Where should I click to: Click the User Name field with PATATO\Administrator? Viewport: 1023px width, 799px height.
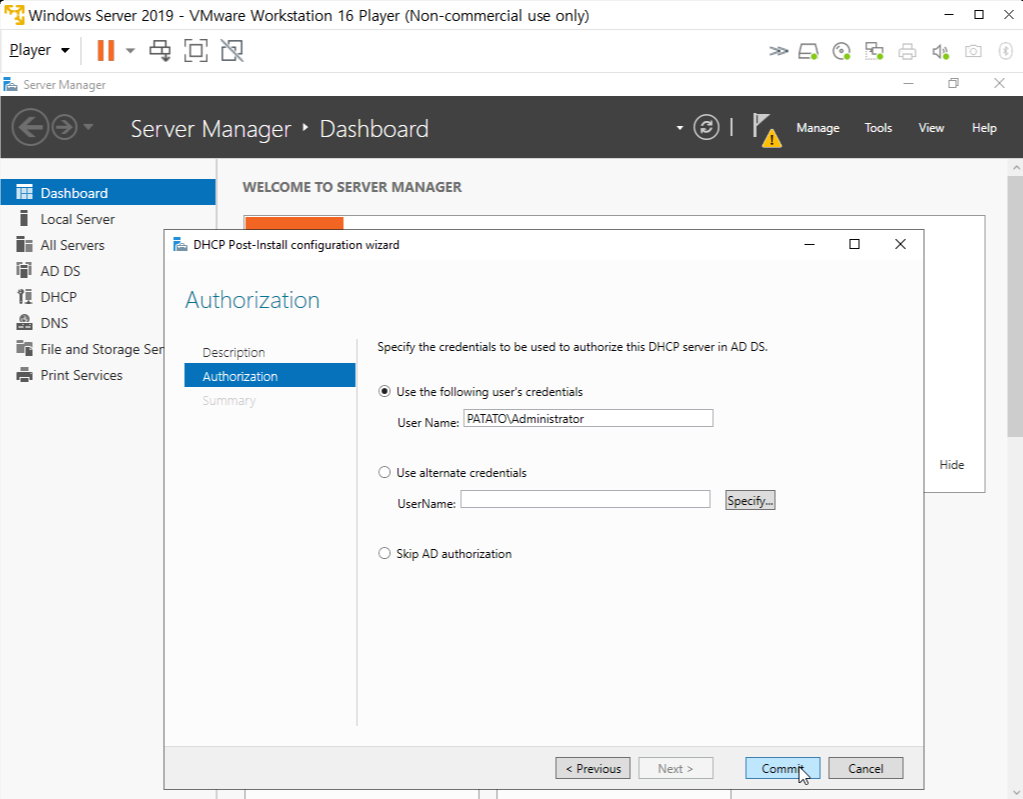(x=588, y=418)
